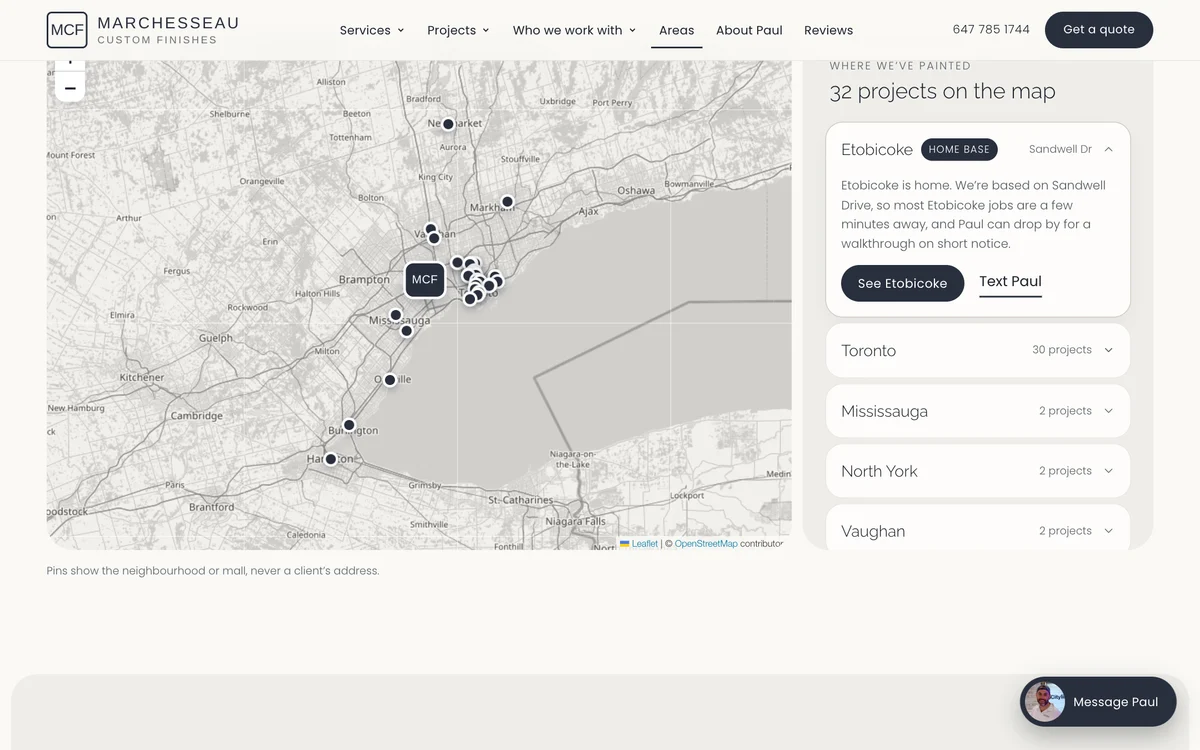Viewport: 1200px width, 750px height.
Task: Click Paul's avatar in the message widget
Action: (x=1045, y=702)
